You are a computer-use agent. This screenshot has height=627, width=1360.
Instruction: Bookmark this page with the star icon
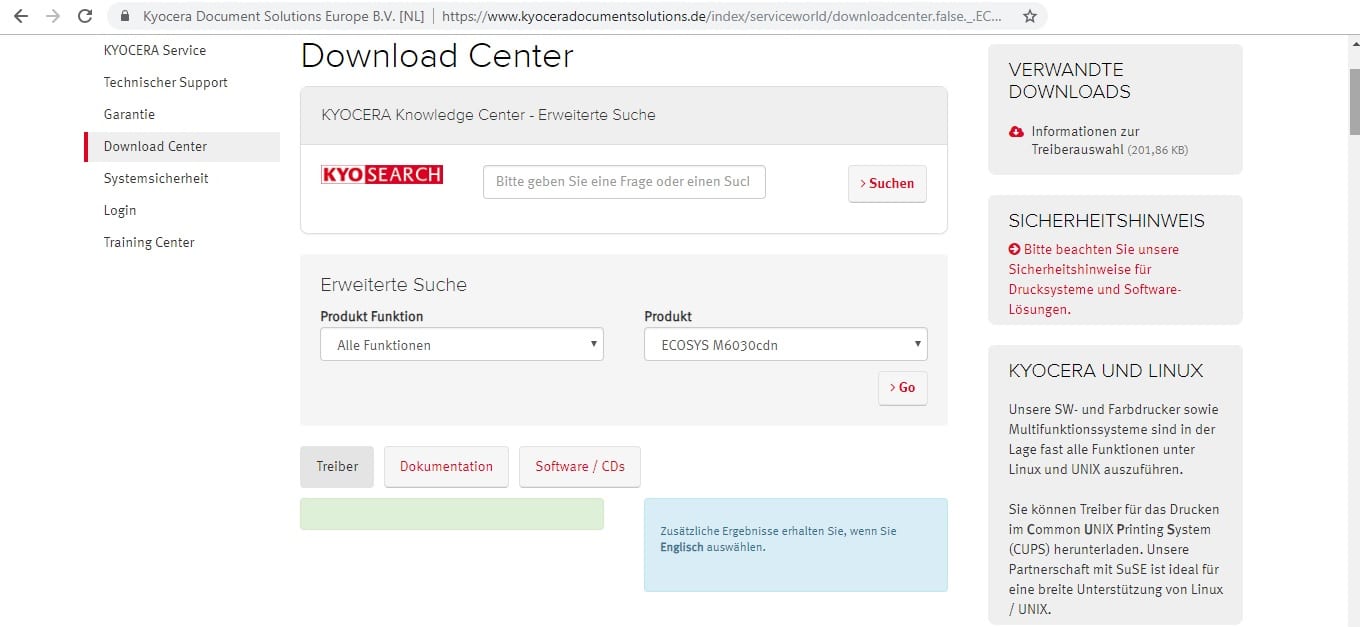(1029, 16)
